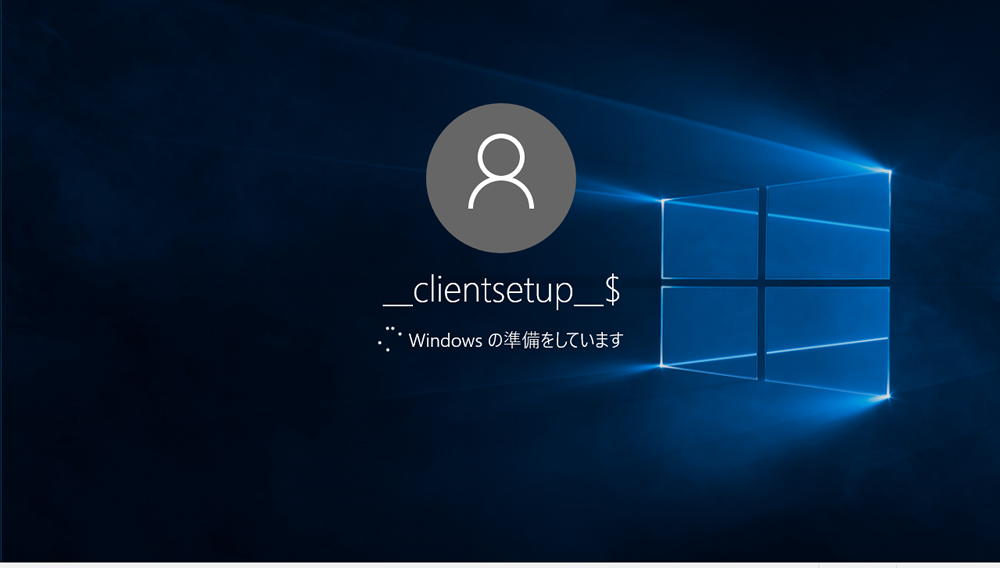Click the 'Windows の準備をしています' status text
The image size is (1000, 568).
pyautogui.click(x=515, y=340)
